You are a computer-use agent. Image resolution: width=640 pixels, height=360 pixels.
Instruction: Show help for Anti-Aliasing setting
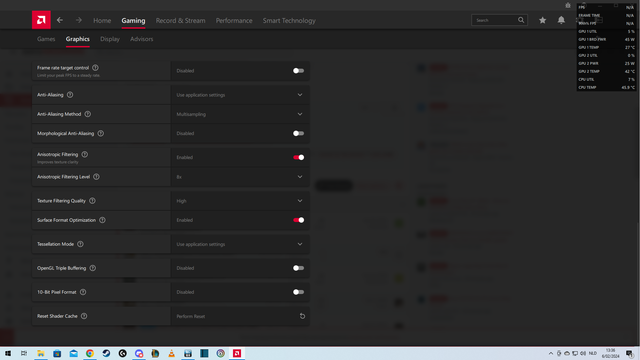(x=70, y=95)
